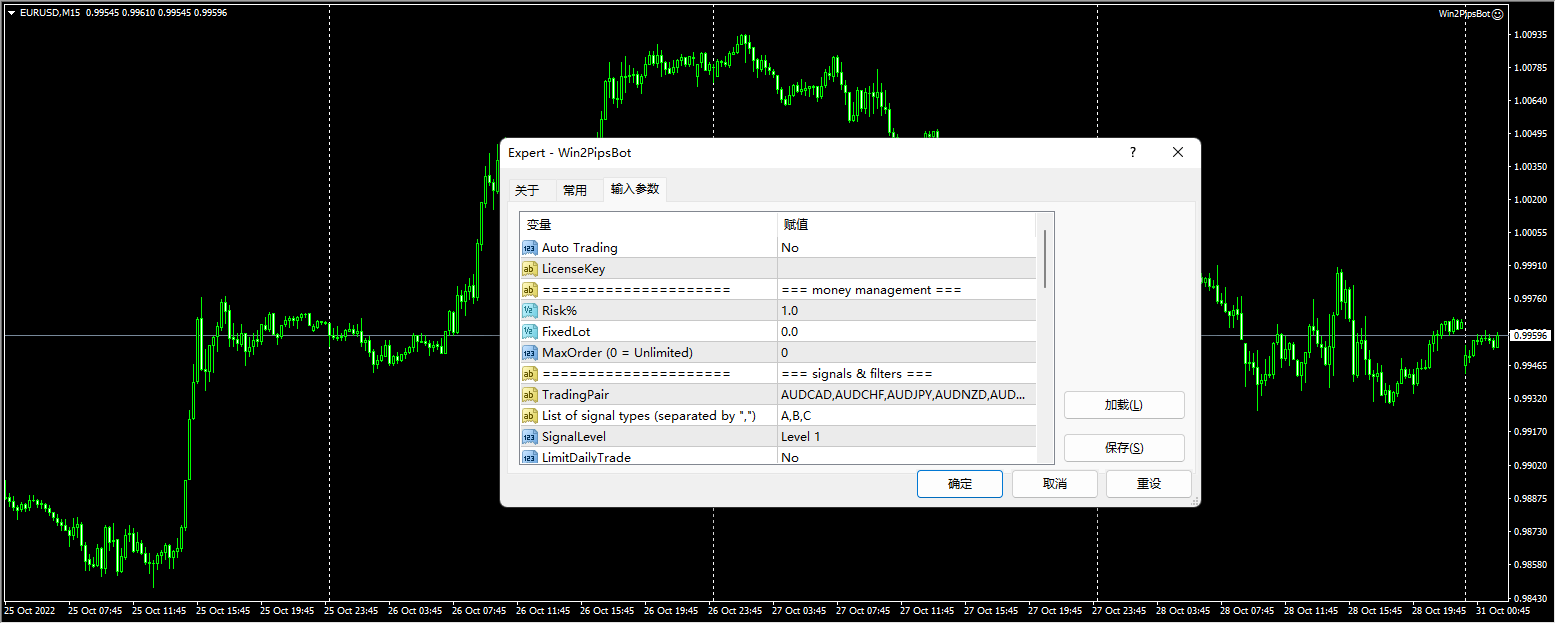Click the ab icon beside LicenseKey
Viewport: 1556px width, 624px height.
[x=530, y=268]
